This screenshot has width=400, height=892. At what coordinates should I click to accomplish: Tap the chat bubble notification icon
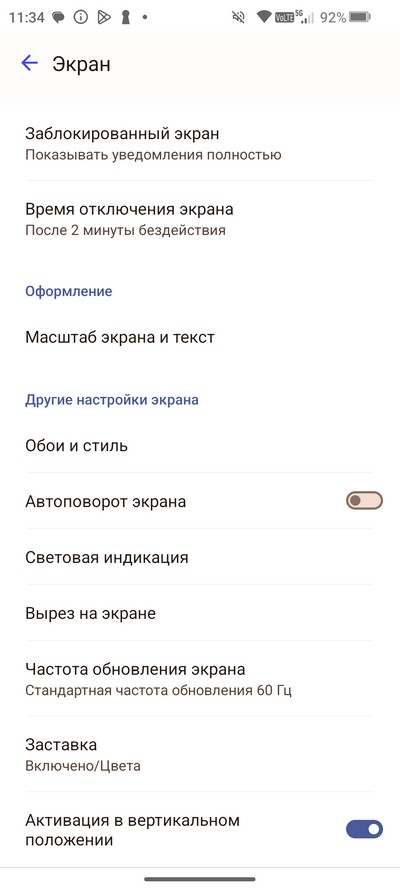coord(59,18)
